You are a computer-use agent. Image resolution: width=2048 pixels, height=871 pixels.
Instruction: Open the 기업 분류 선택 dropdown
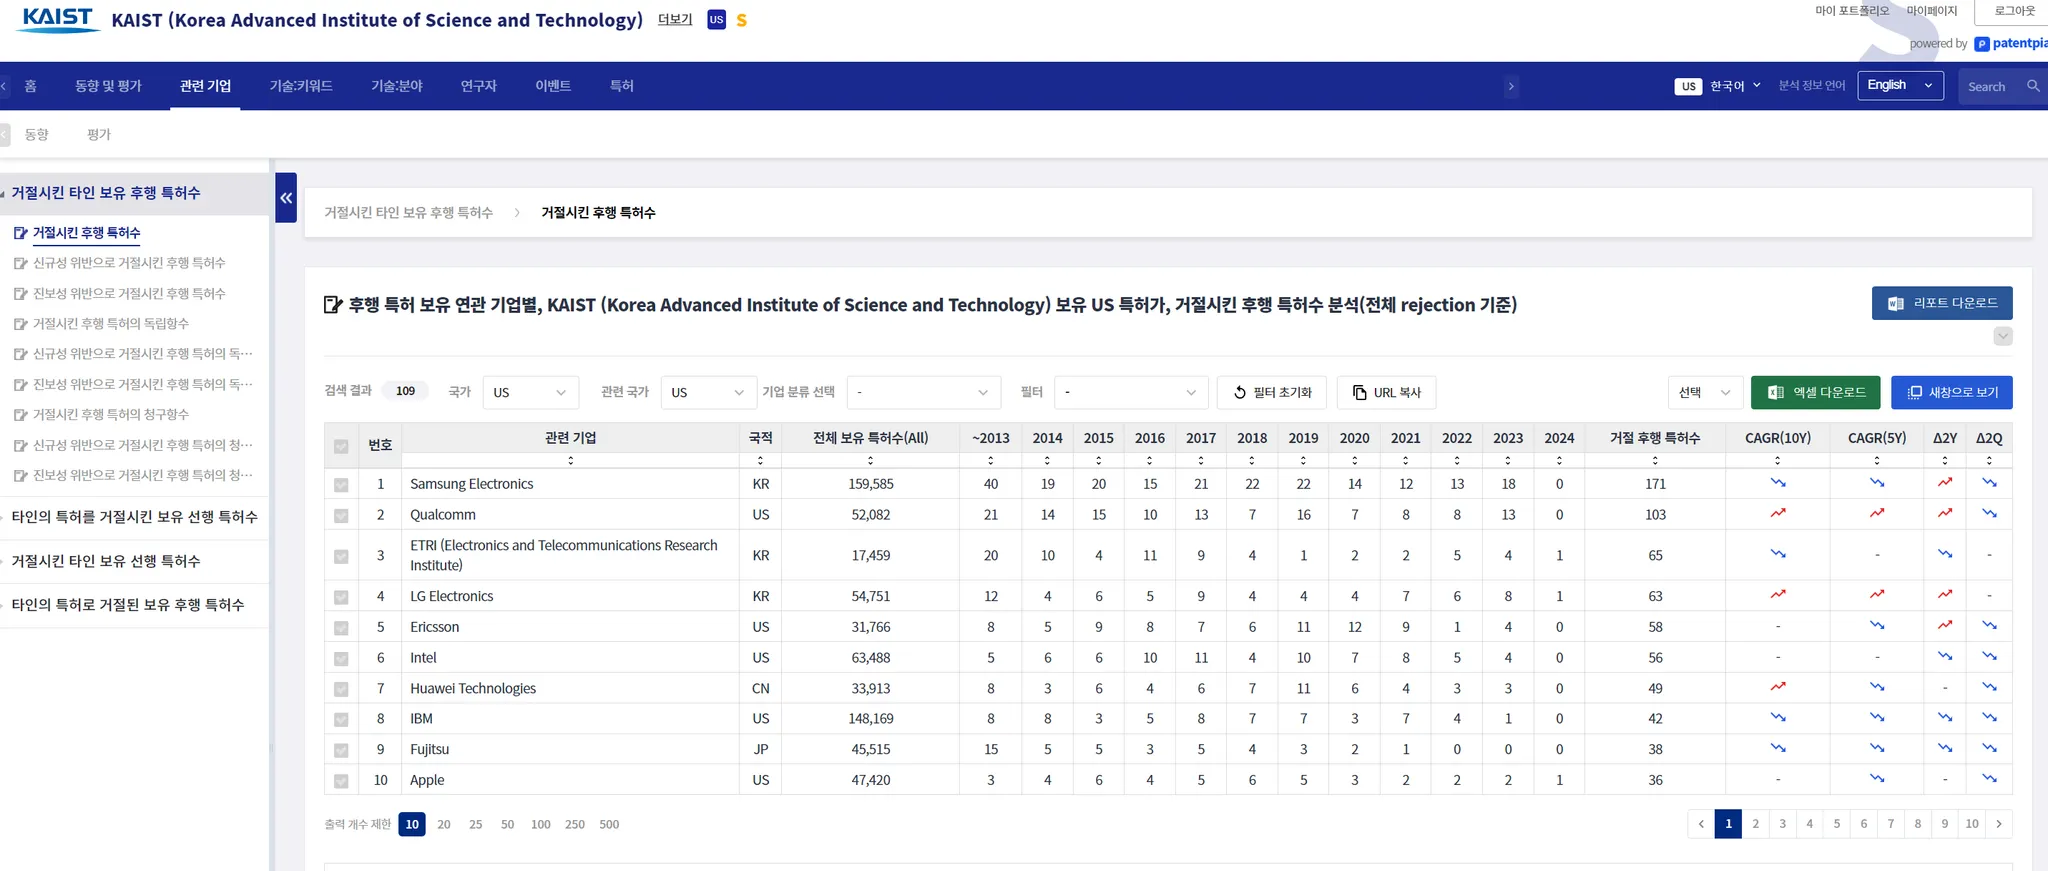click(x=923, y=392)
